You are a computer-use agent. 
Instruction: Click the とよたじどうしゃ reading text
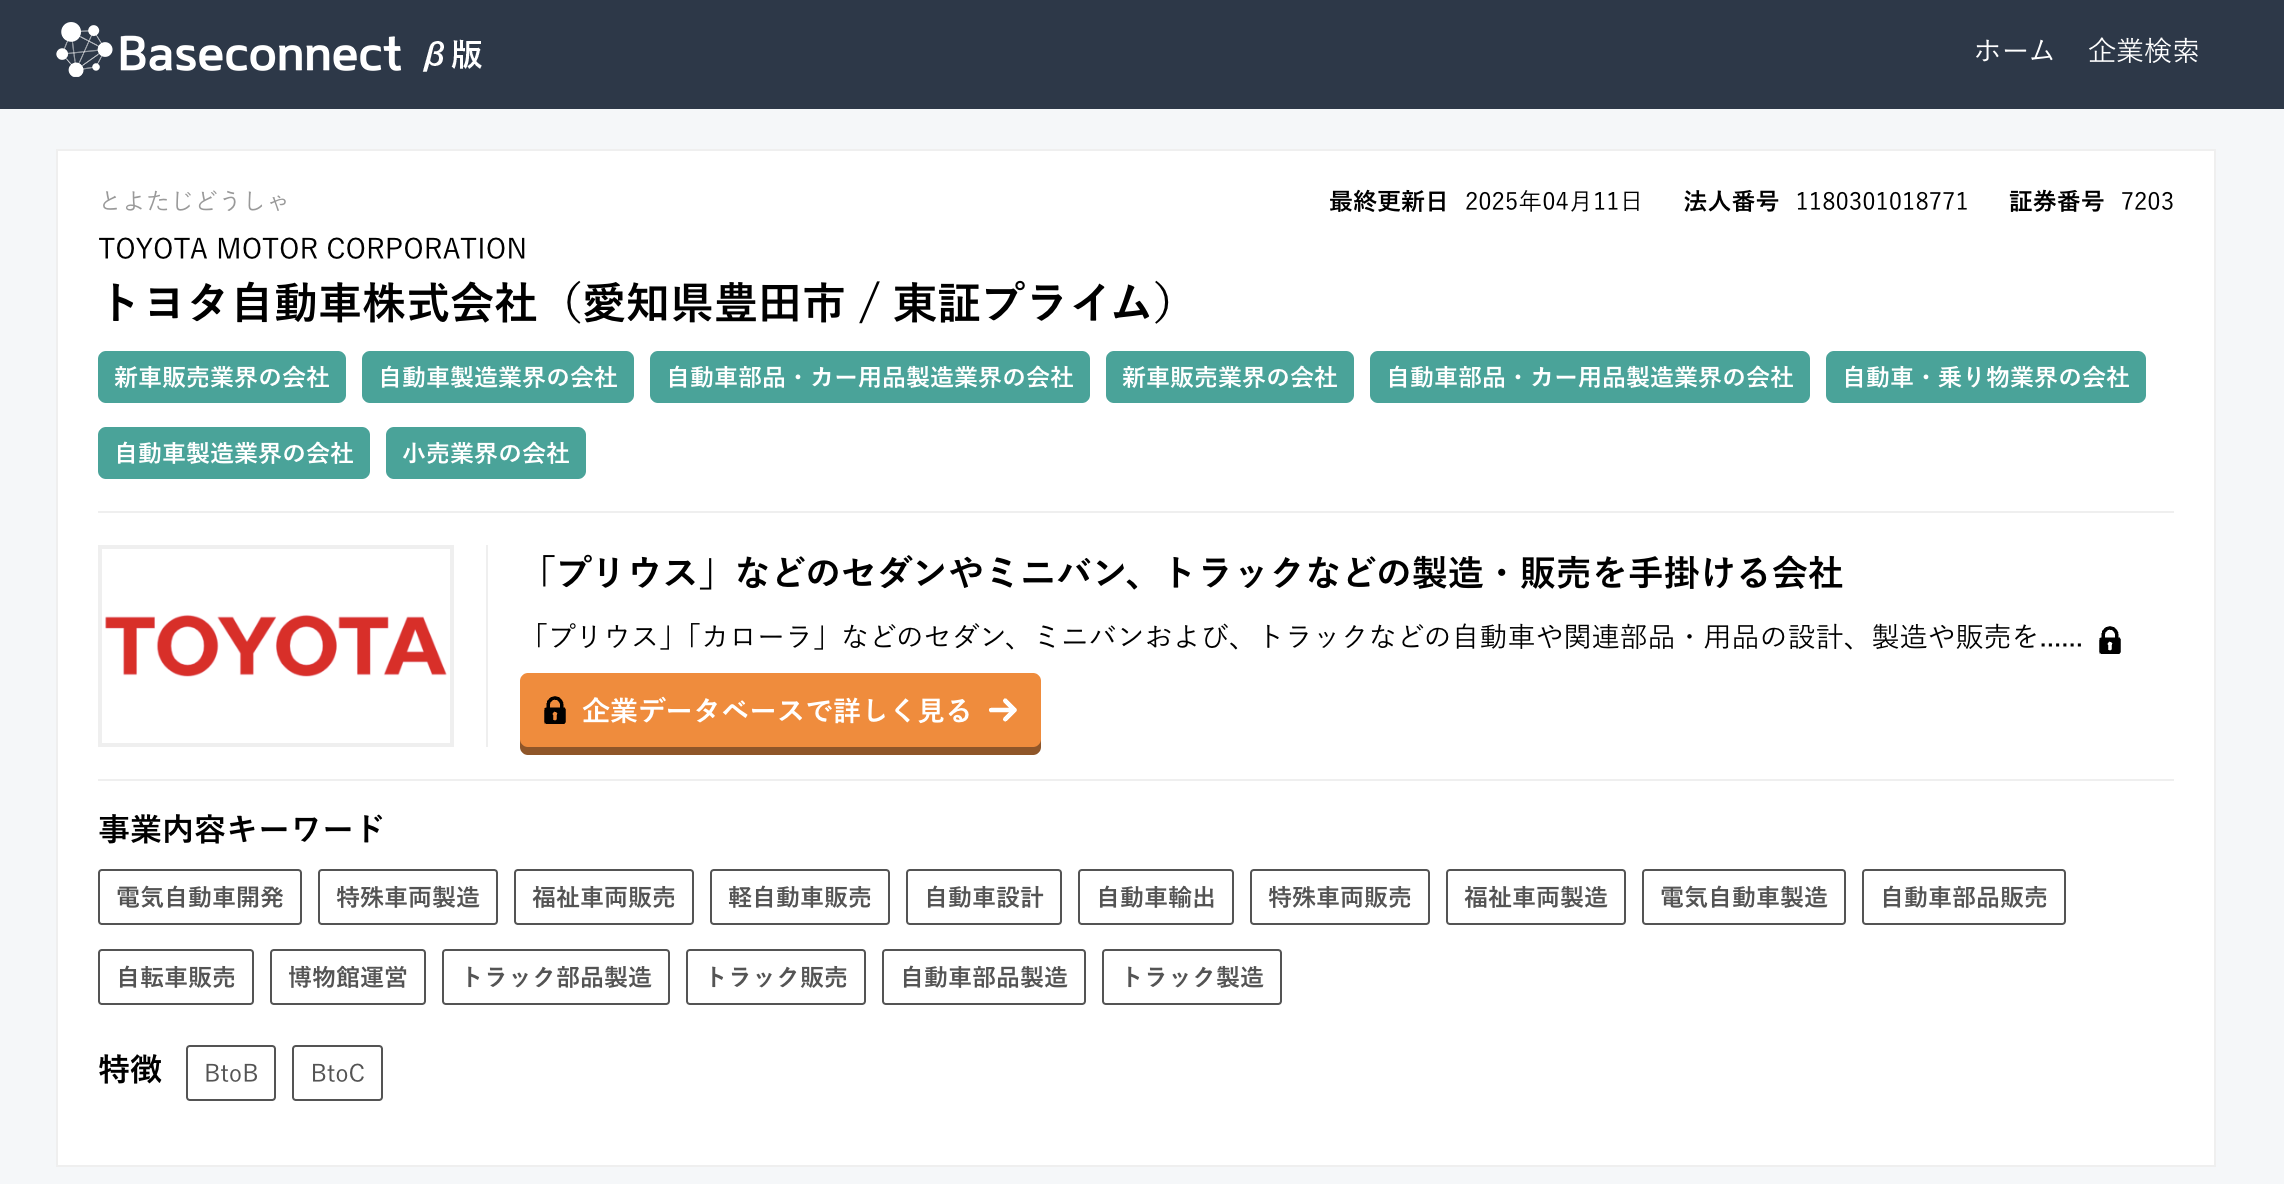pyautogui.click(x=194, y=201)
